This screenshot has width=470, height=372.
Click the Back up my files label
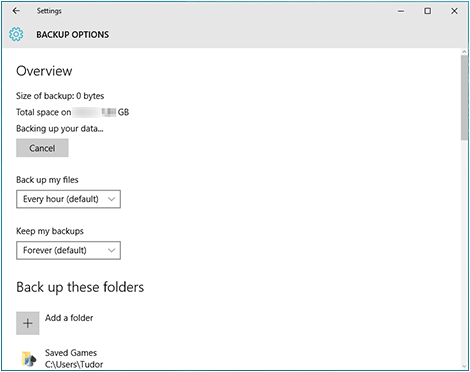click(x=47, y=180)
